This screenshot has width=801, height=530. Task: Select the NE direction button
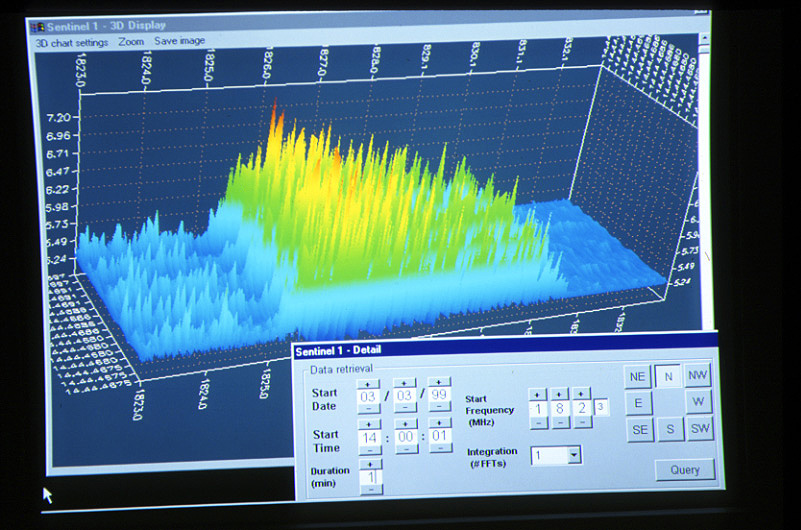(x=637, y=377)
